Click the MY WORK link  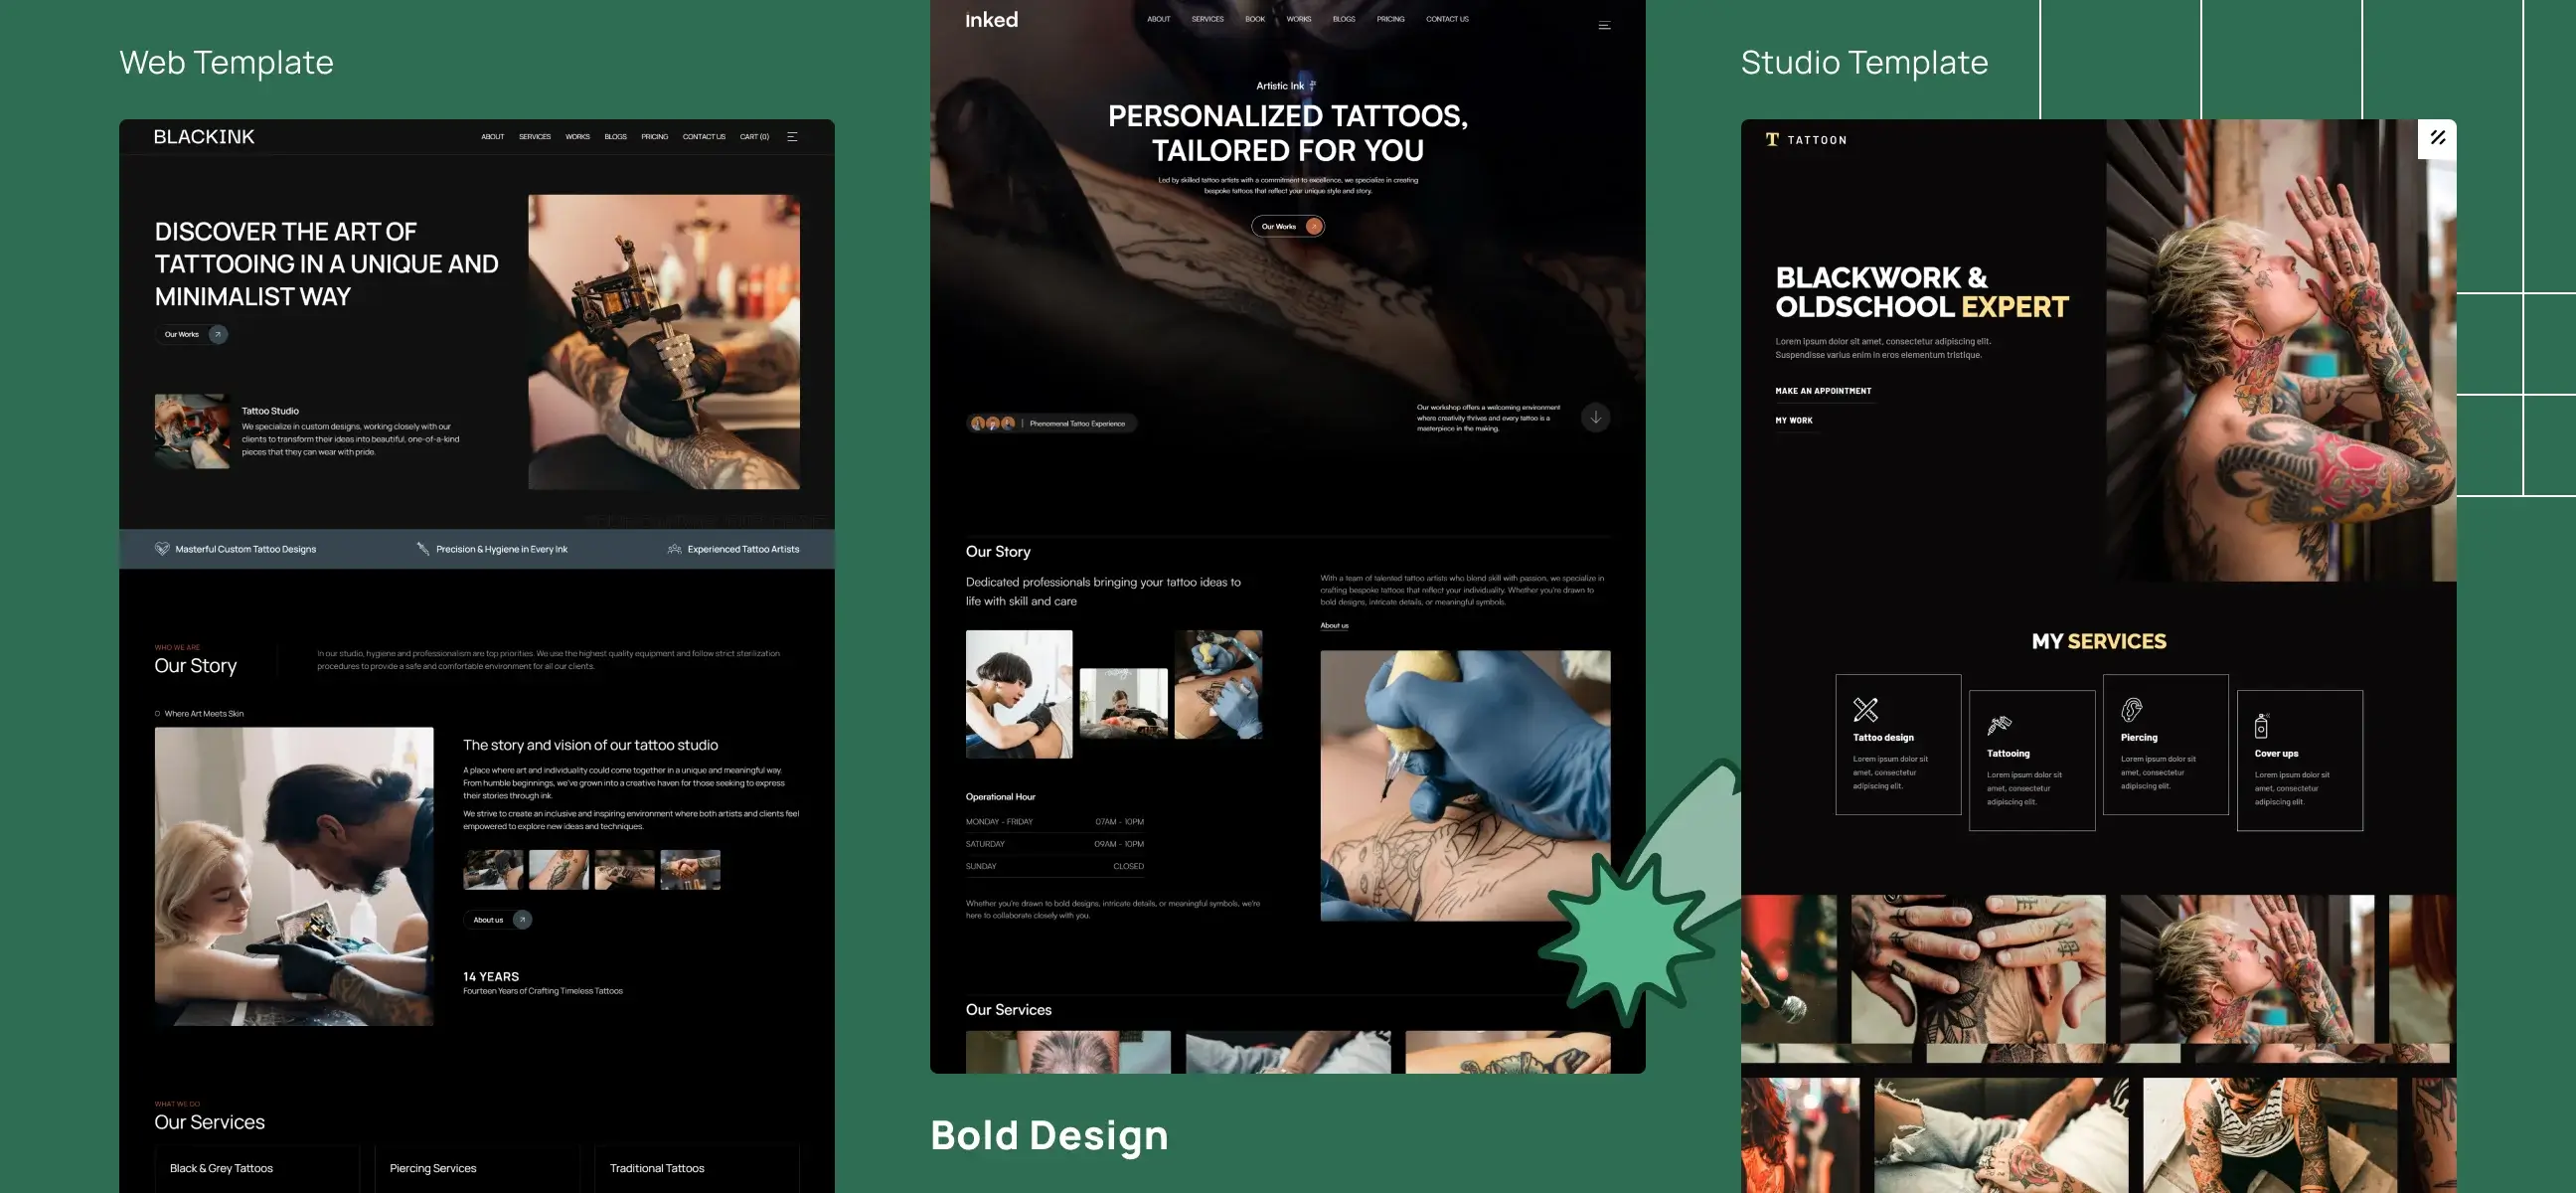[1793, 421]
